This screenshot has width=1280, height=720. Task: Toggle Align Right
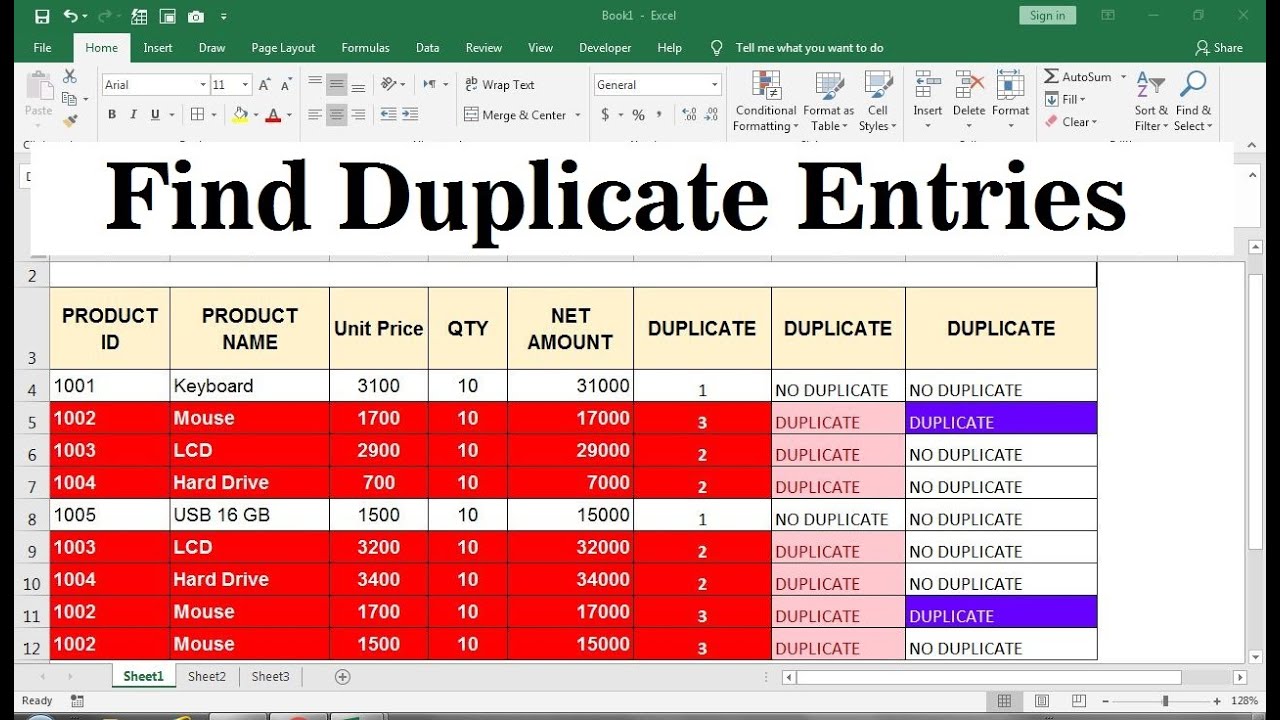pyautogui.click(x=358, y=115)
